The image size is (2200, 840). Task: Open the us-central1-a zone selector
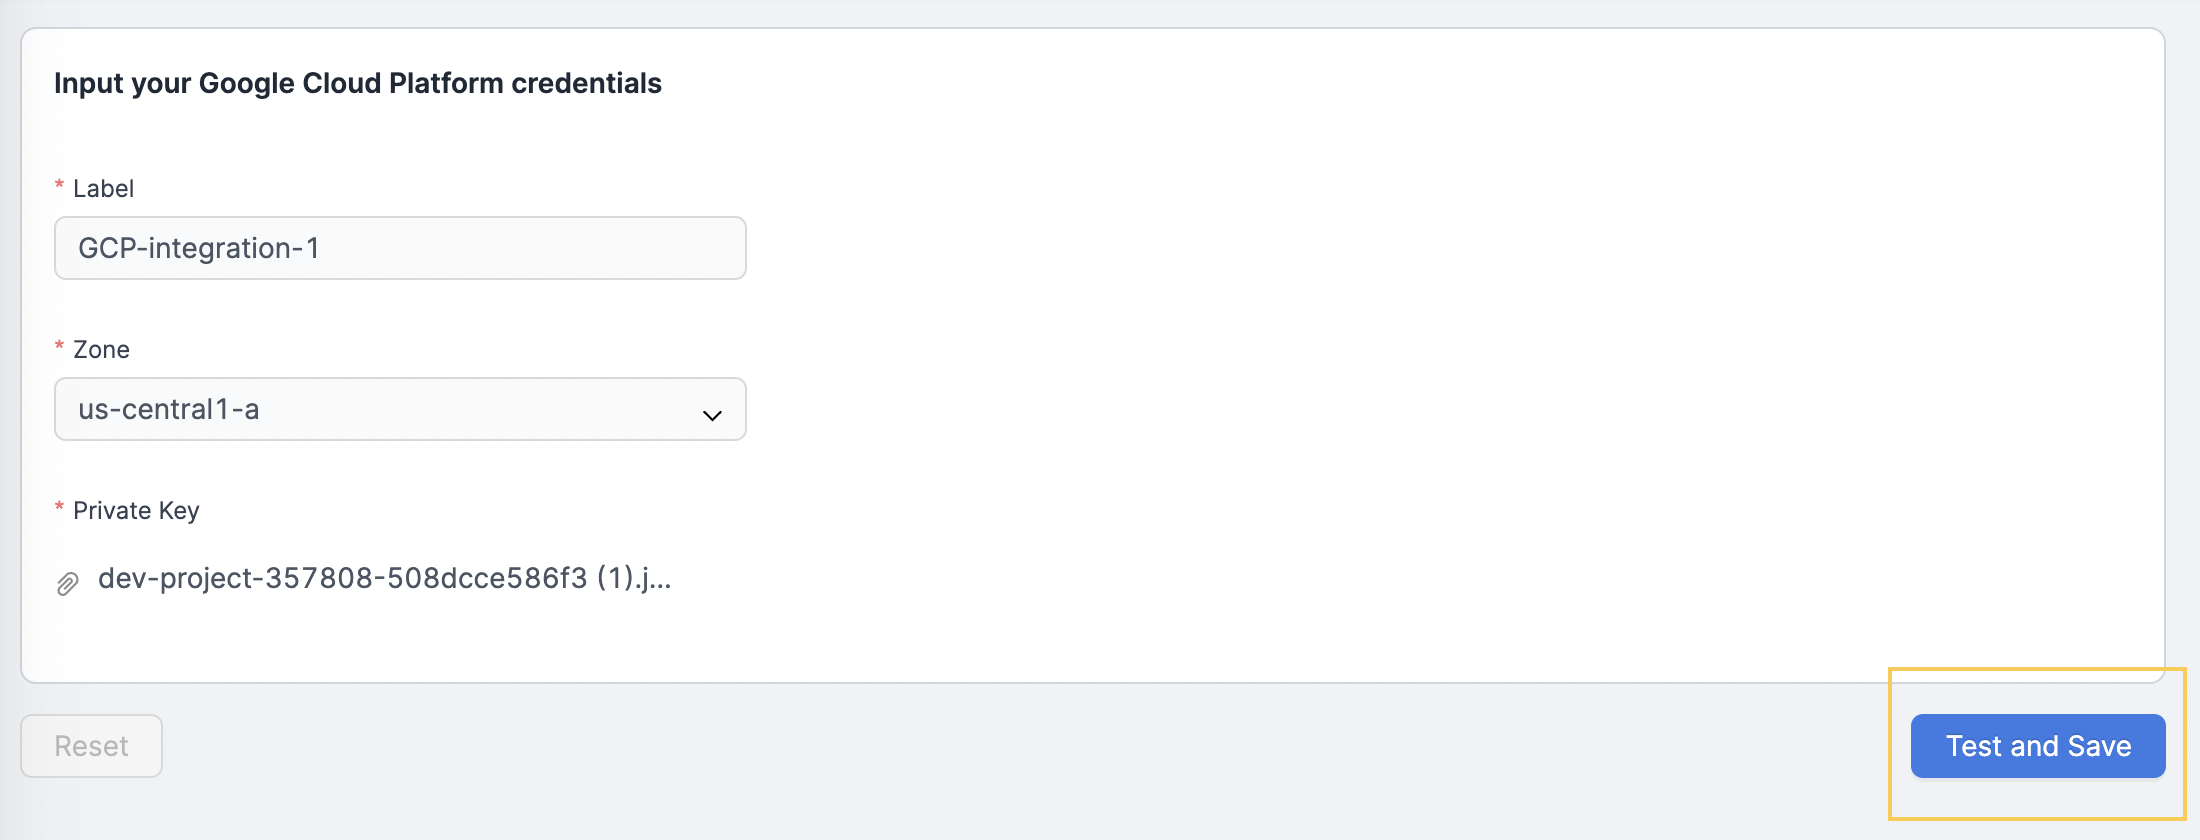[400, 409]
